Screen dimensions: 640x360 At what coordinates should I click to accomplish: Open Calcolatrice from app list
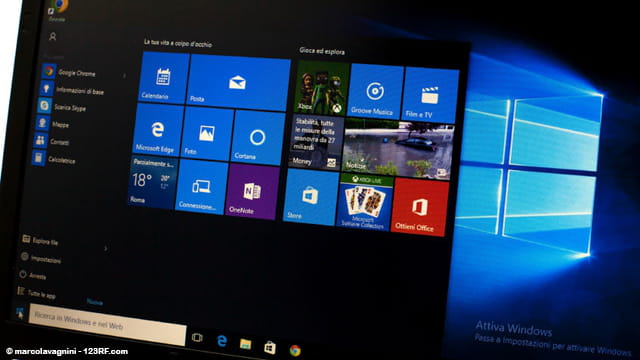click(54, 159)
